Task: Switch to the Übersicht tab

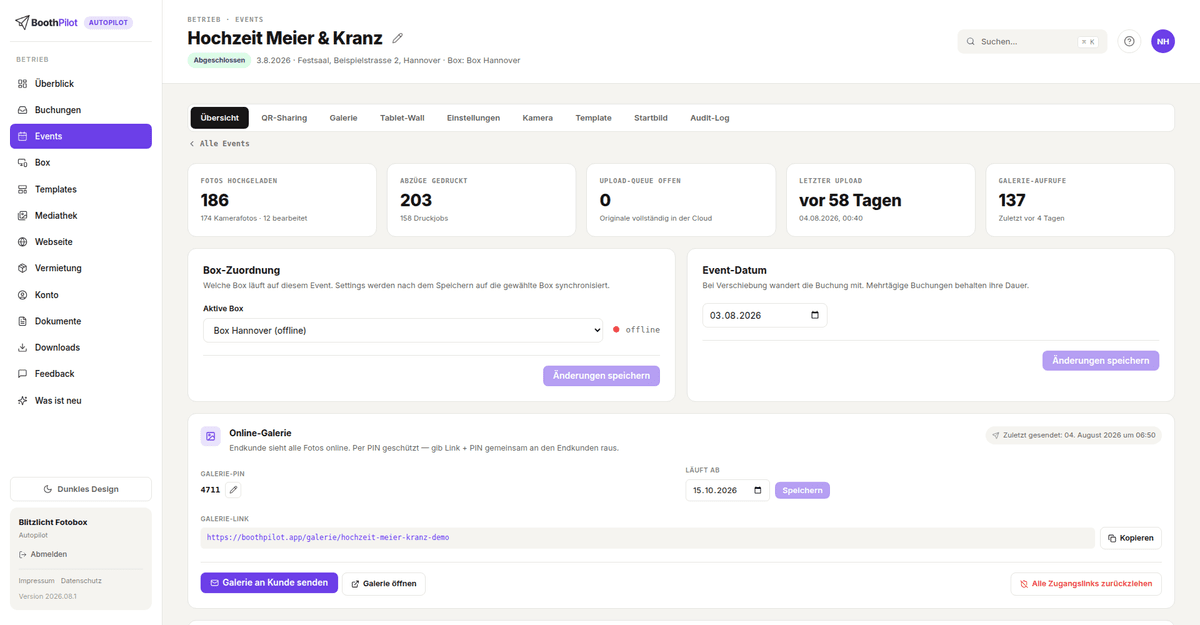Action: [x=220, y=118]
